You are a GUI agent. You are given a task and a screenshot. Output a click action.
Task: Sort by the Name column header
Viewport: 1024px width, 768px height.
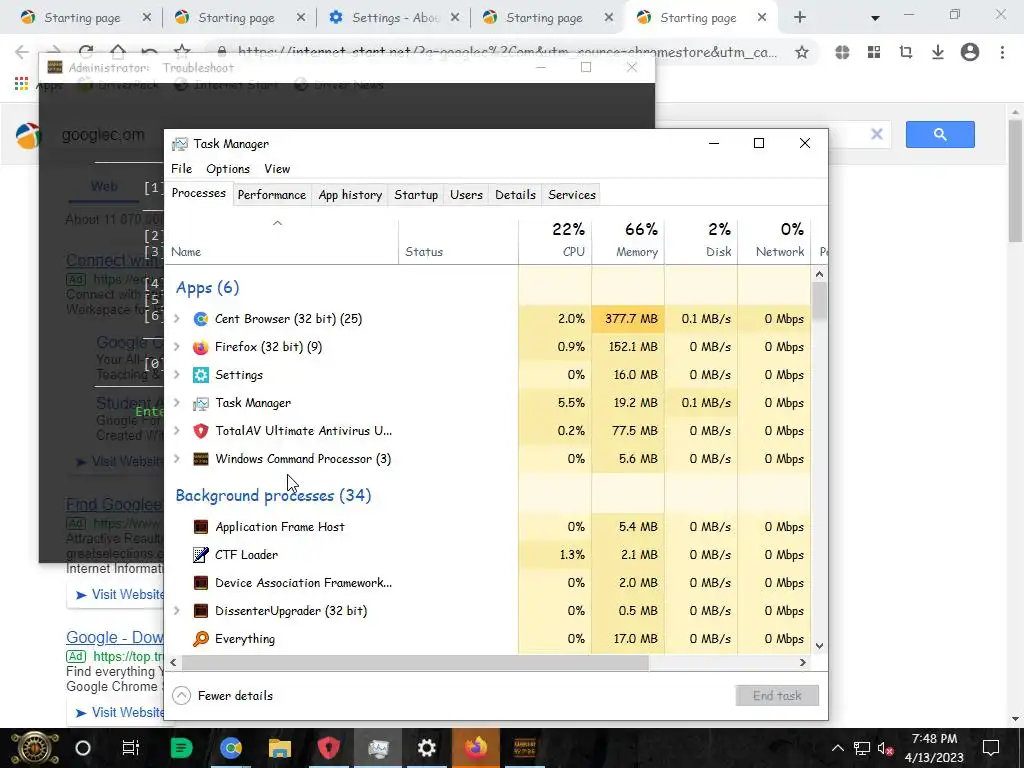point(281,240)
